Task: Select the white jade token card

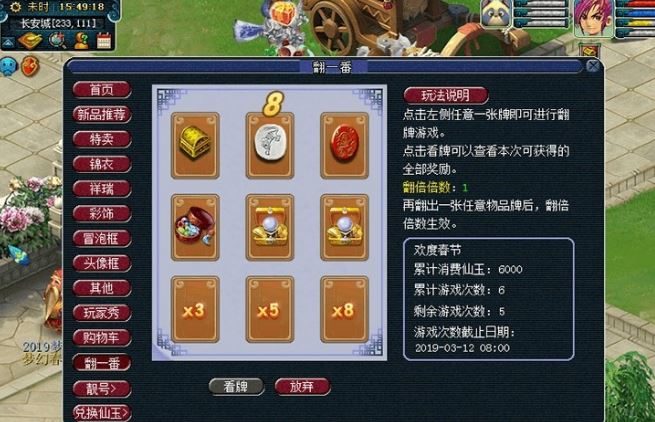Action: click(270, 145)
